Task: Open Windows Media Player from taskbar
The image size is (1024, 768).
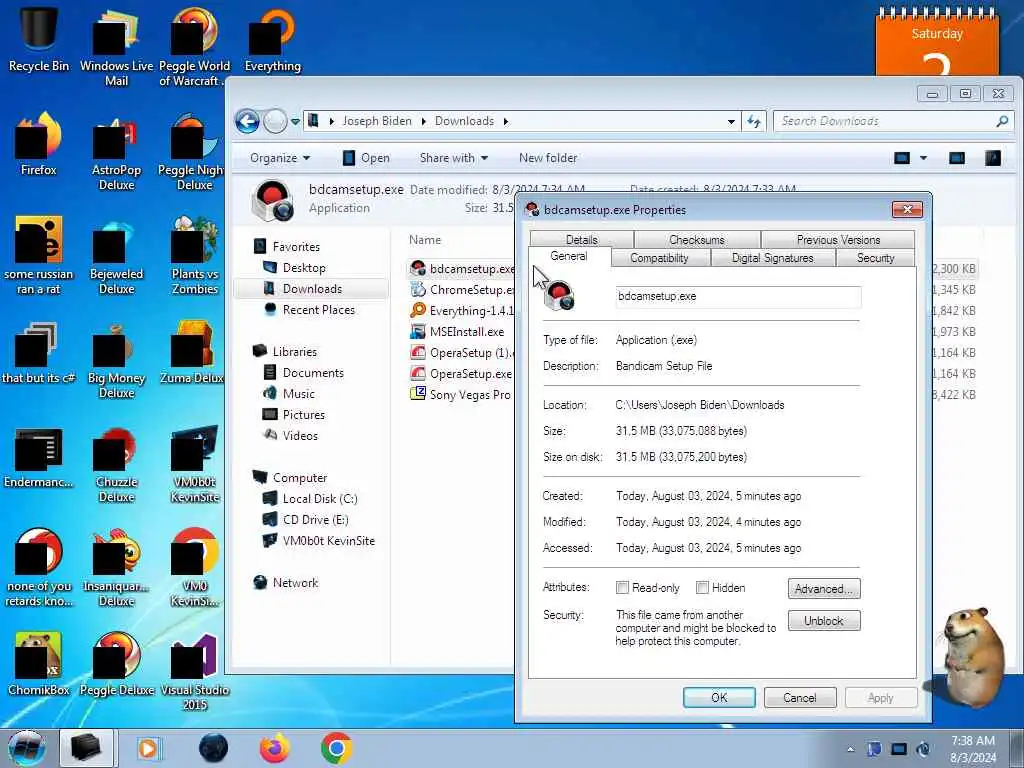Action: pyautogui.click(x=148, y=748)
